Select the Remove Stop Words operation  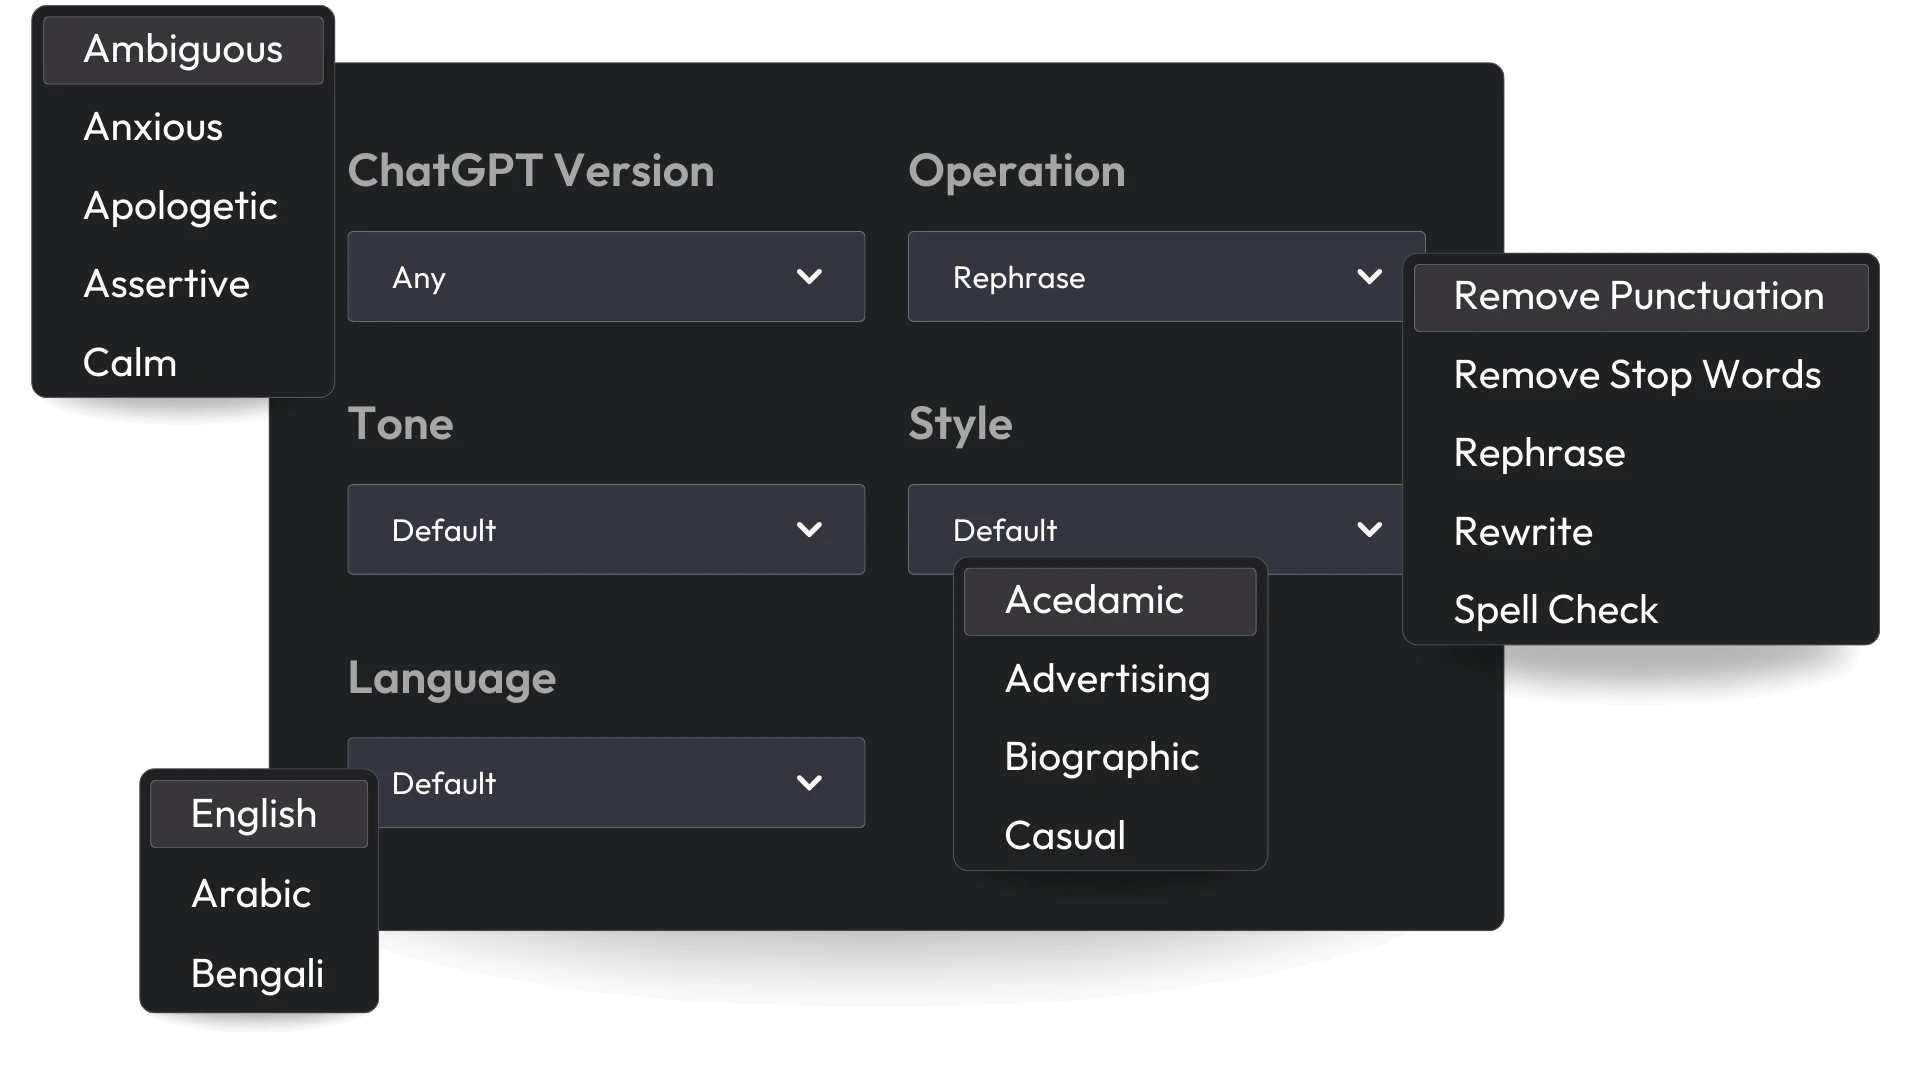point(1636,374)
